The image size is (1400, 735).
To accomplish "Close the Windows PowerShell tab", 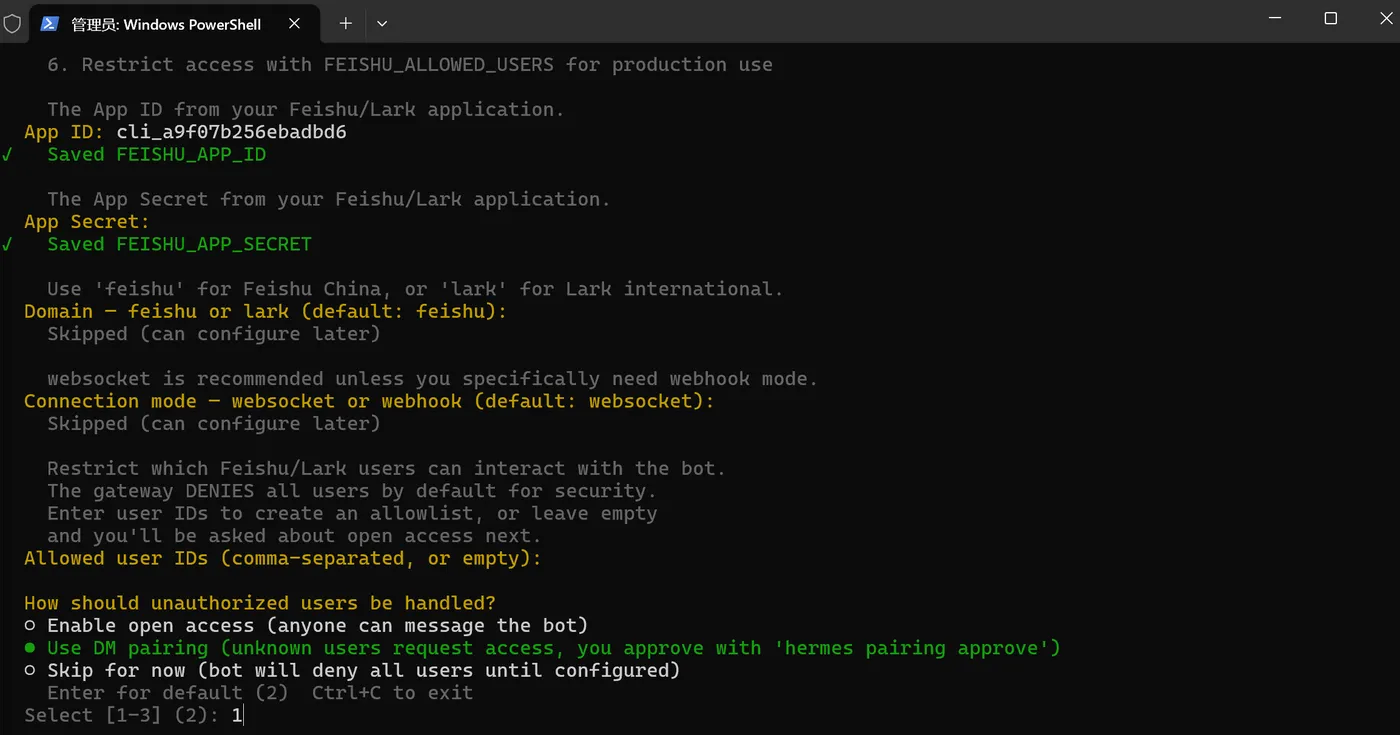I will click(x=294, y=23).
